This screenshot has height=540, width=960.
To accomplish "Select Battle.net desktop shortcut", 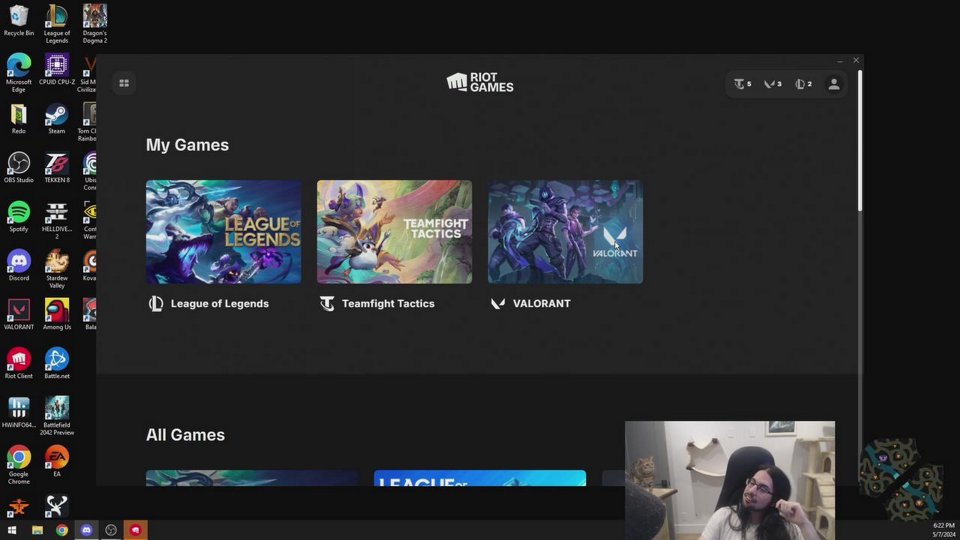I will 57,364.
